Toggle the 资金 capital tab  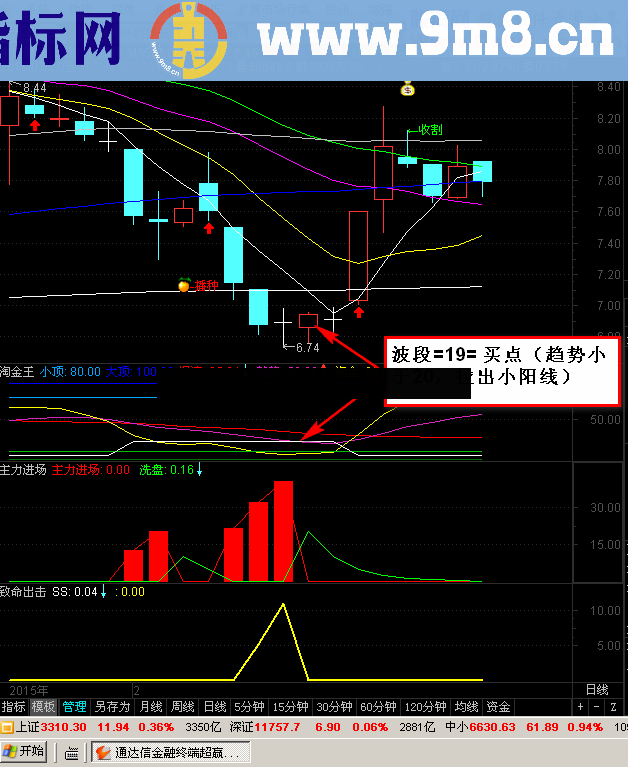(498, 706)
